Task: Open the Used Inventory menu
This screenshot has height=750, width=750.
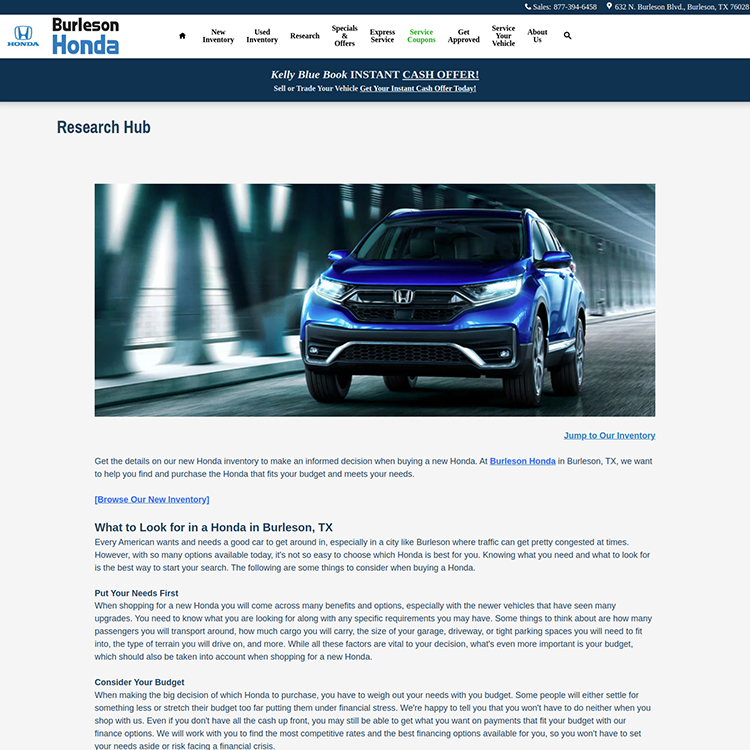Action: pyautogui.click(x=262, y=36)
